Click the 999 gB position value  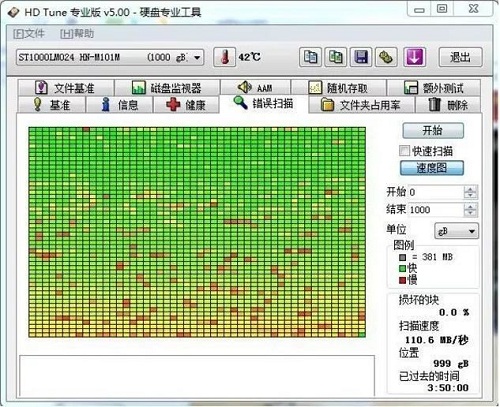451,363
